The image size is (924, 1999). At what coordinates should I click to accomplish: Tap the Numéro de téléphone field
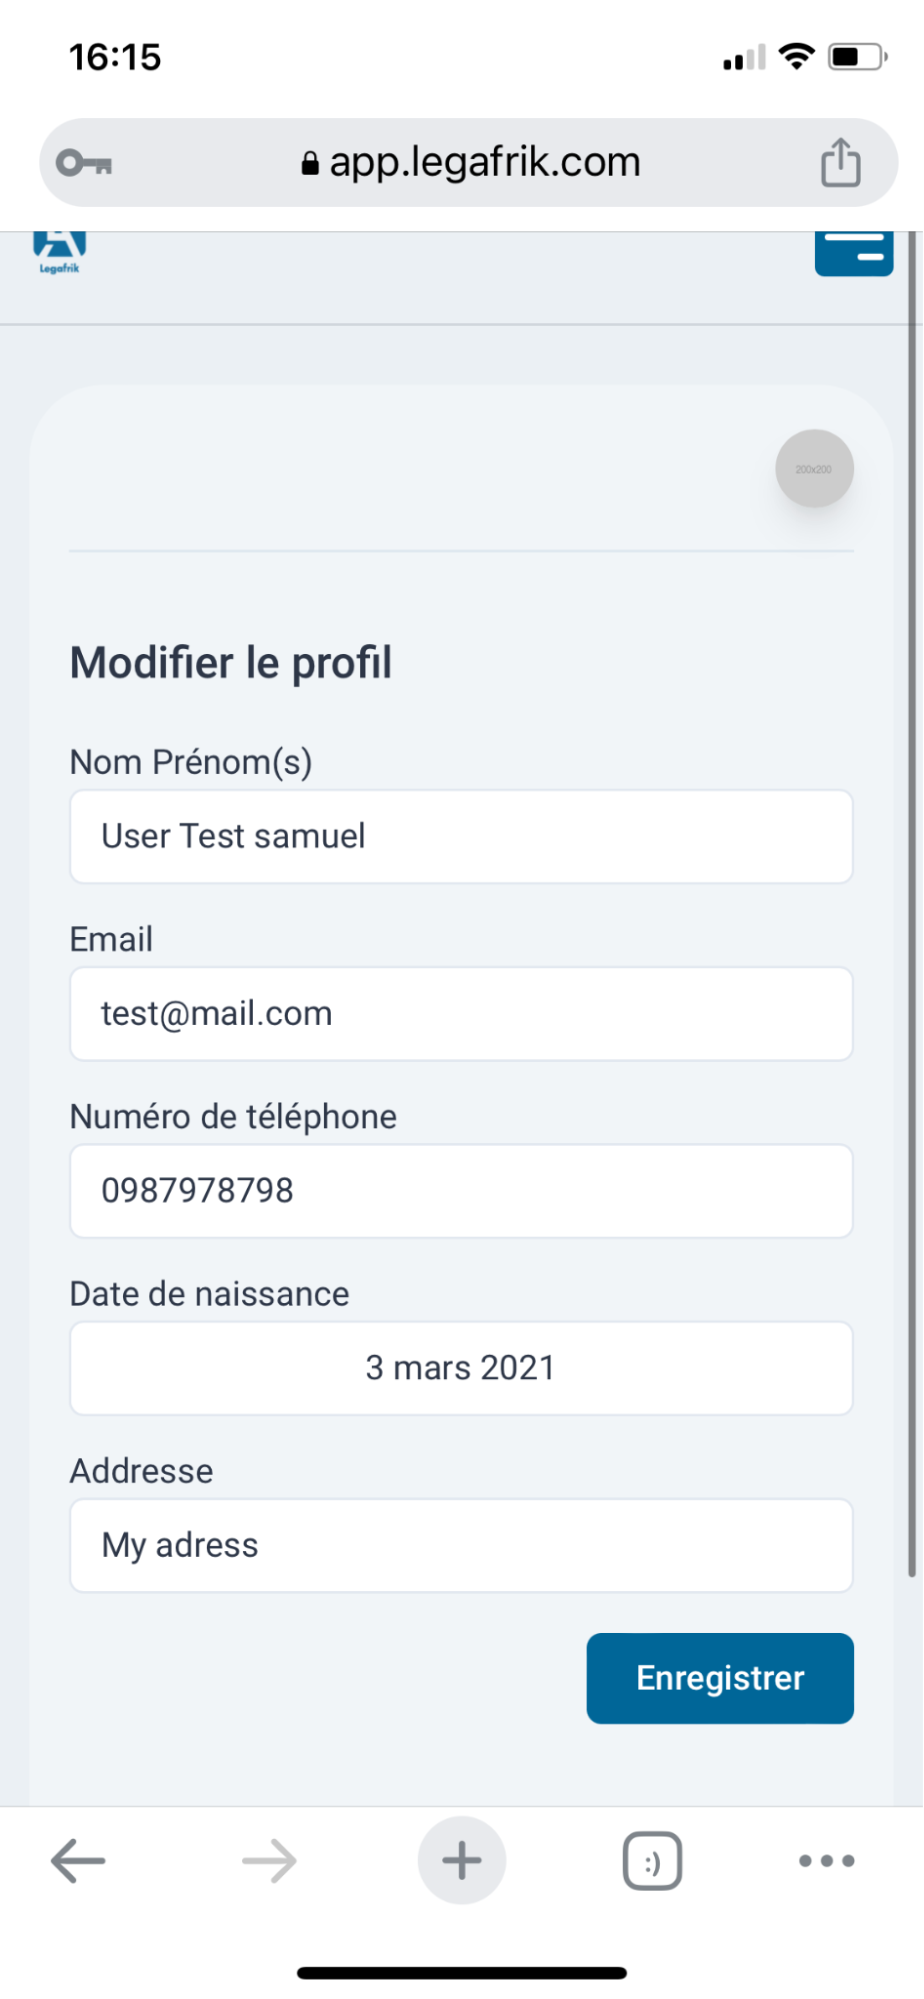point(461,1191)
